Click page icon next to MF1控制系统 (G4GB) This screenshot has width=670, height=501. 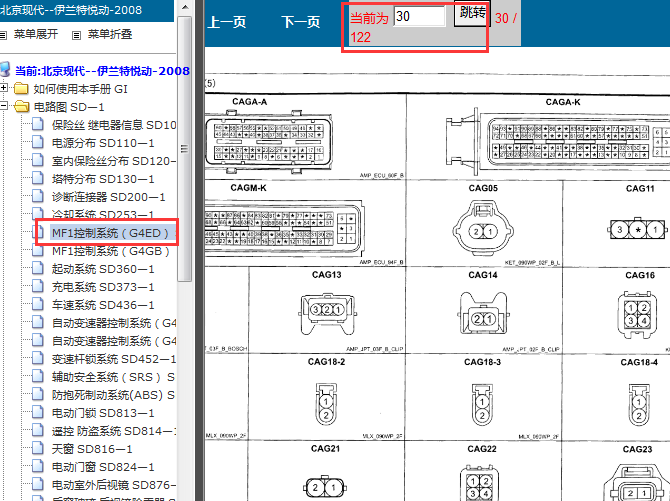click(38, 250)
